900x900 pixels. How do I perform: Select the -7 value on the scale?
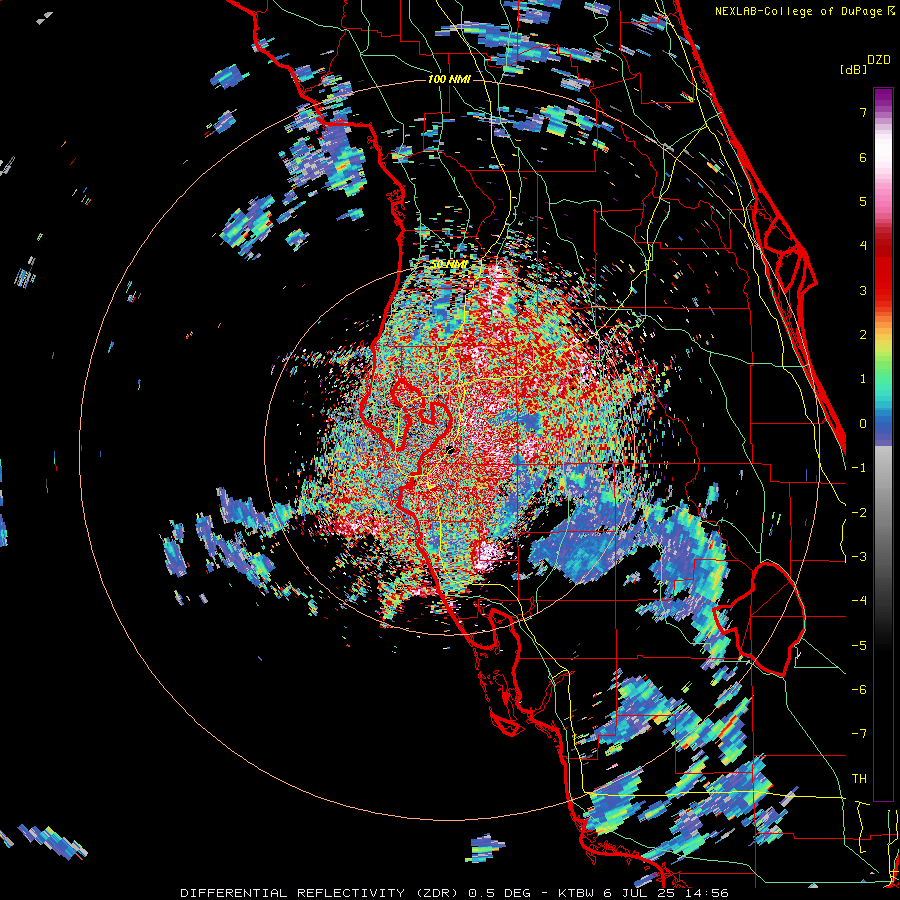coord(859,734)
